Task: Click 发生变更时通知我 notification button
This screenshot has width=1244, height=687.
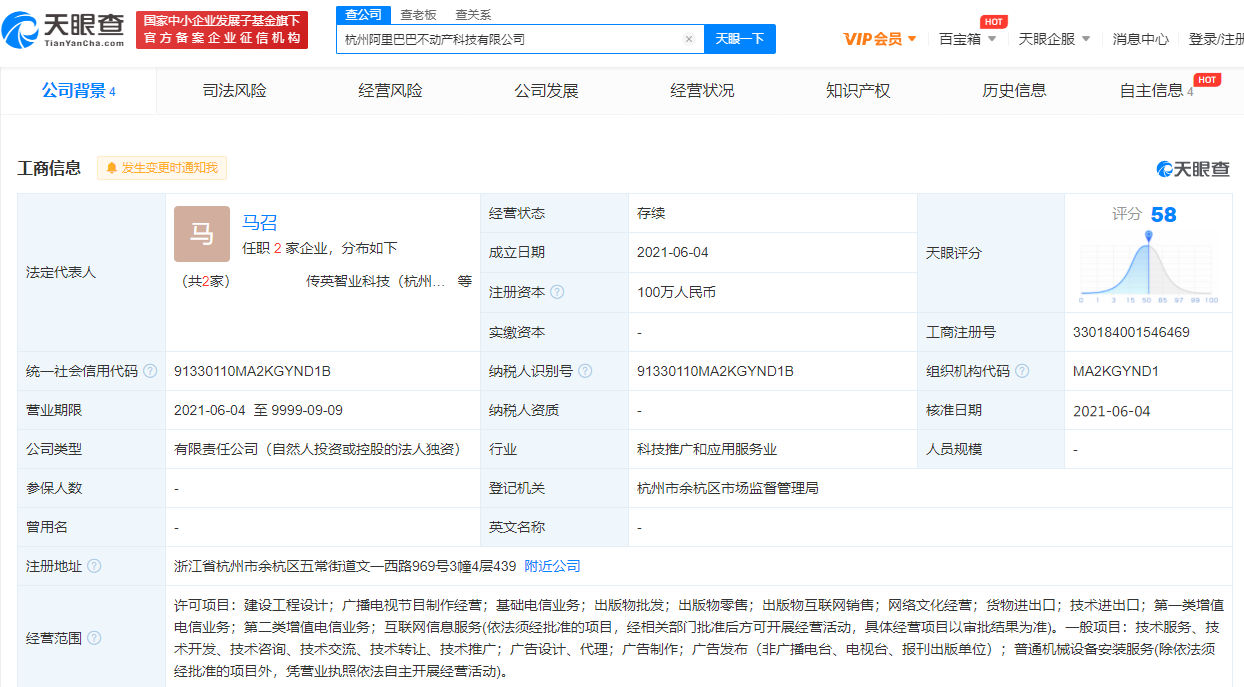Action: click(x=162, y=168)
